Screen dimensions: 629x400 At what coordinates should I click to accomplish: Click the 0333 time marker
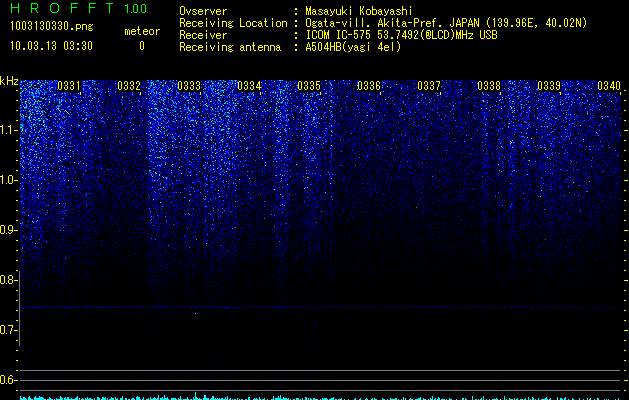click(189, 86)
